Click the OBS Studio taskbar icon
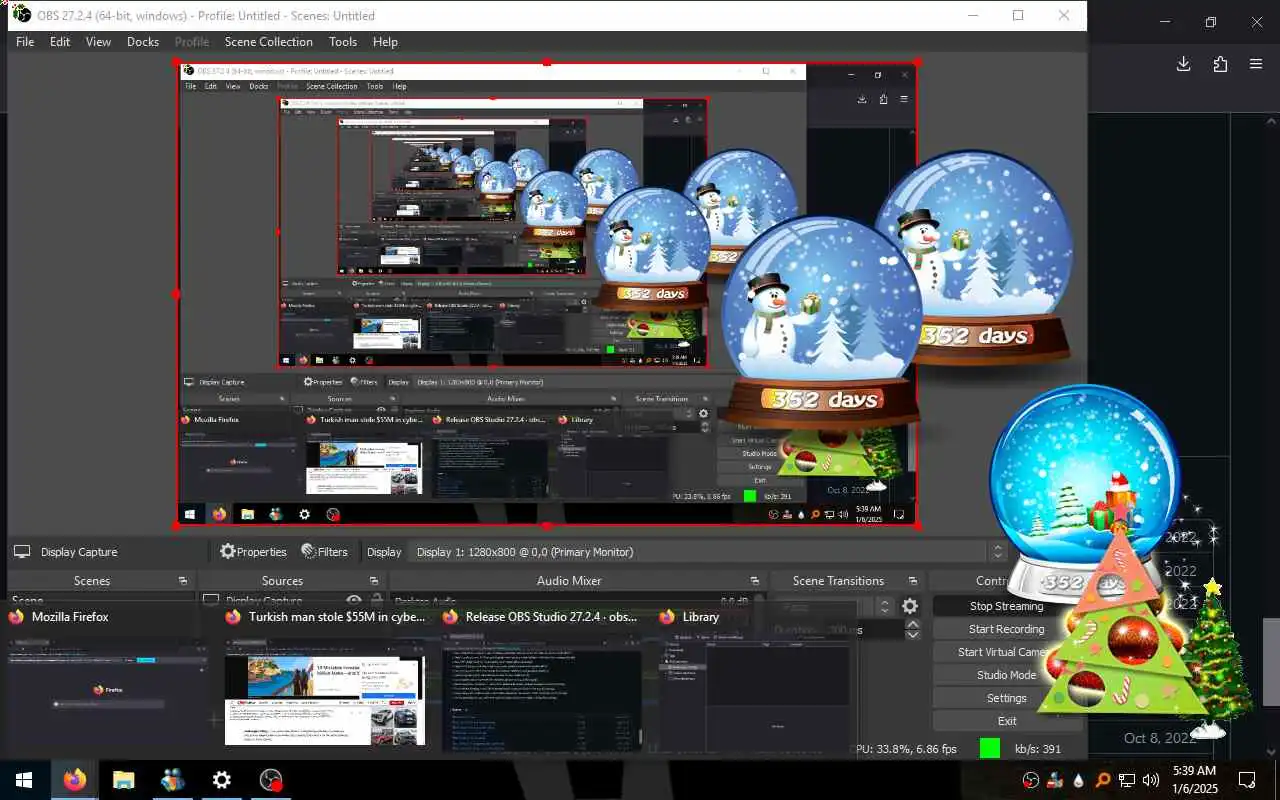Image resolution: width=1280 pixels, height=800 pixels. point(270,780)
